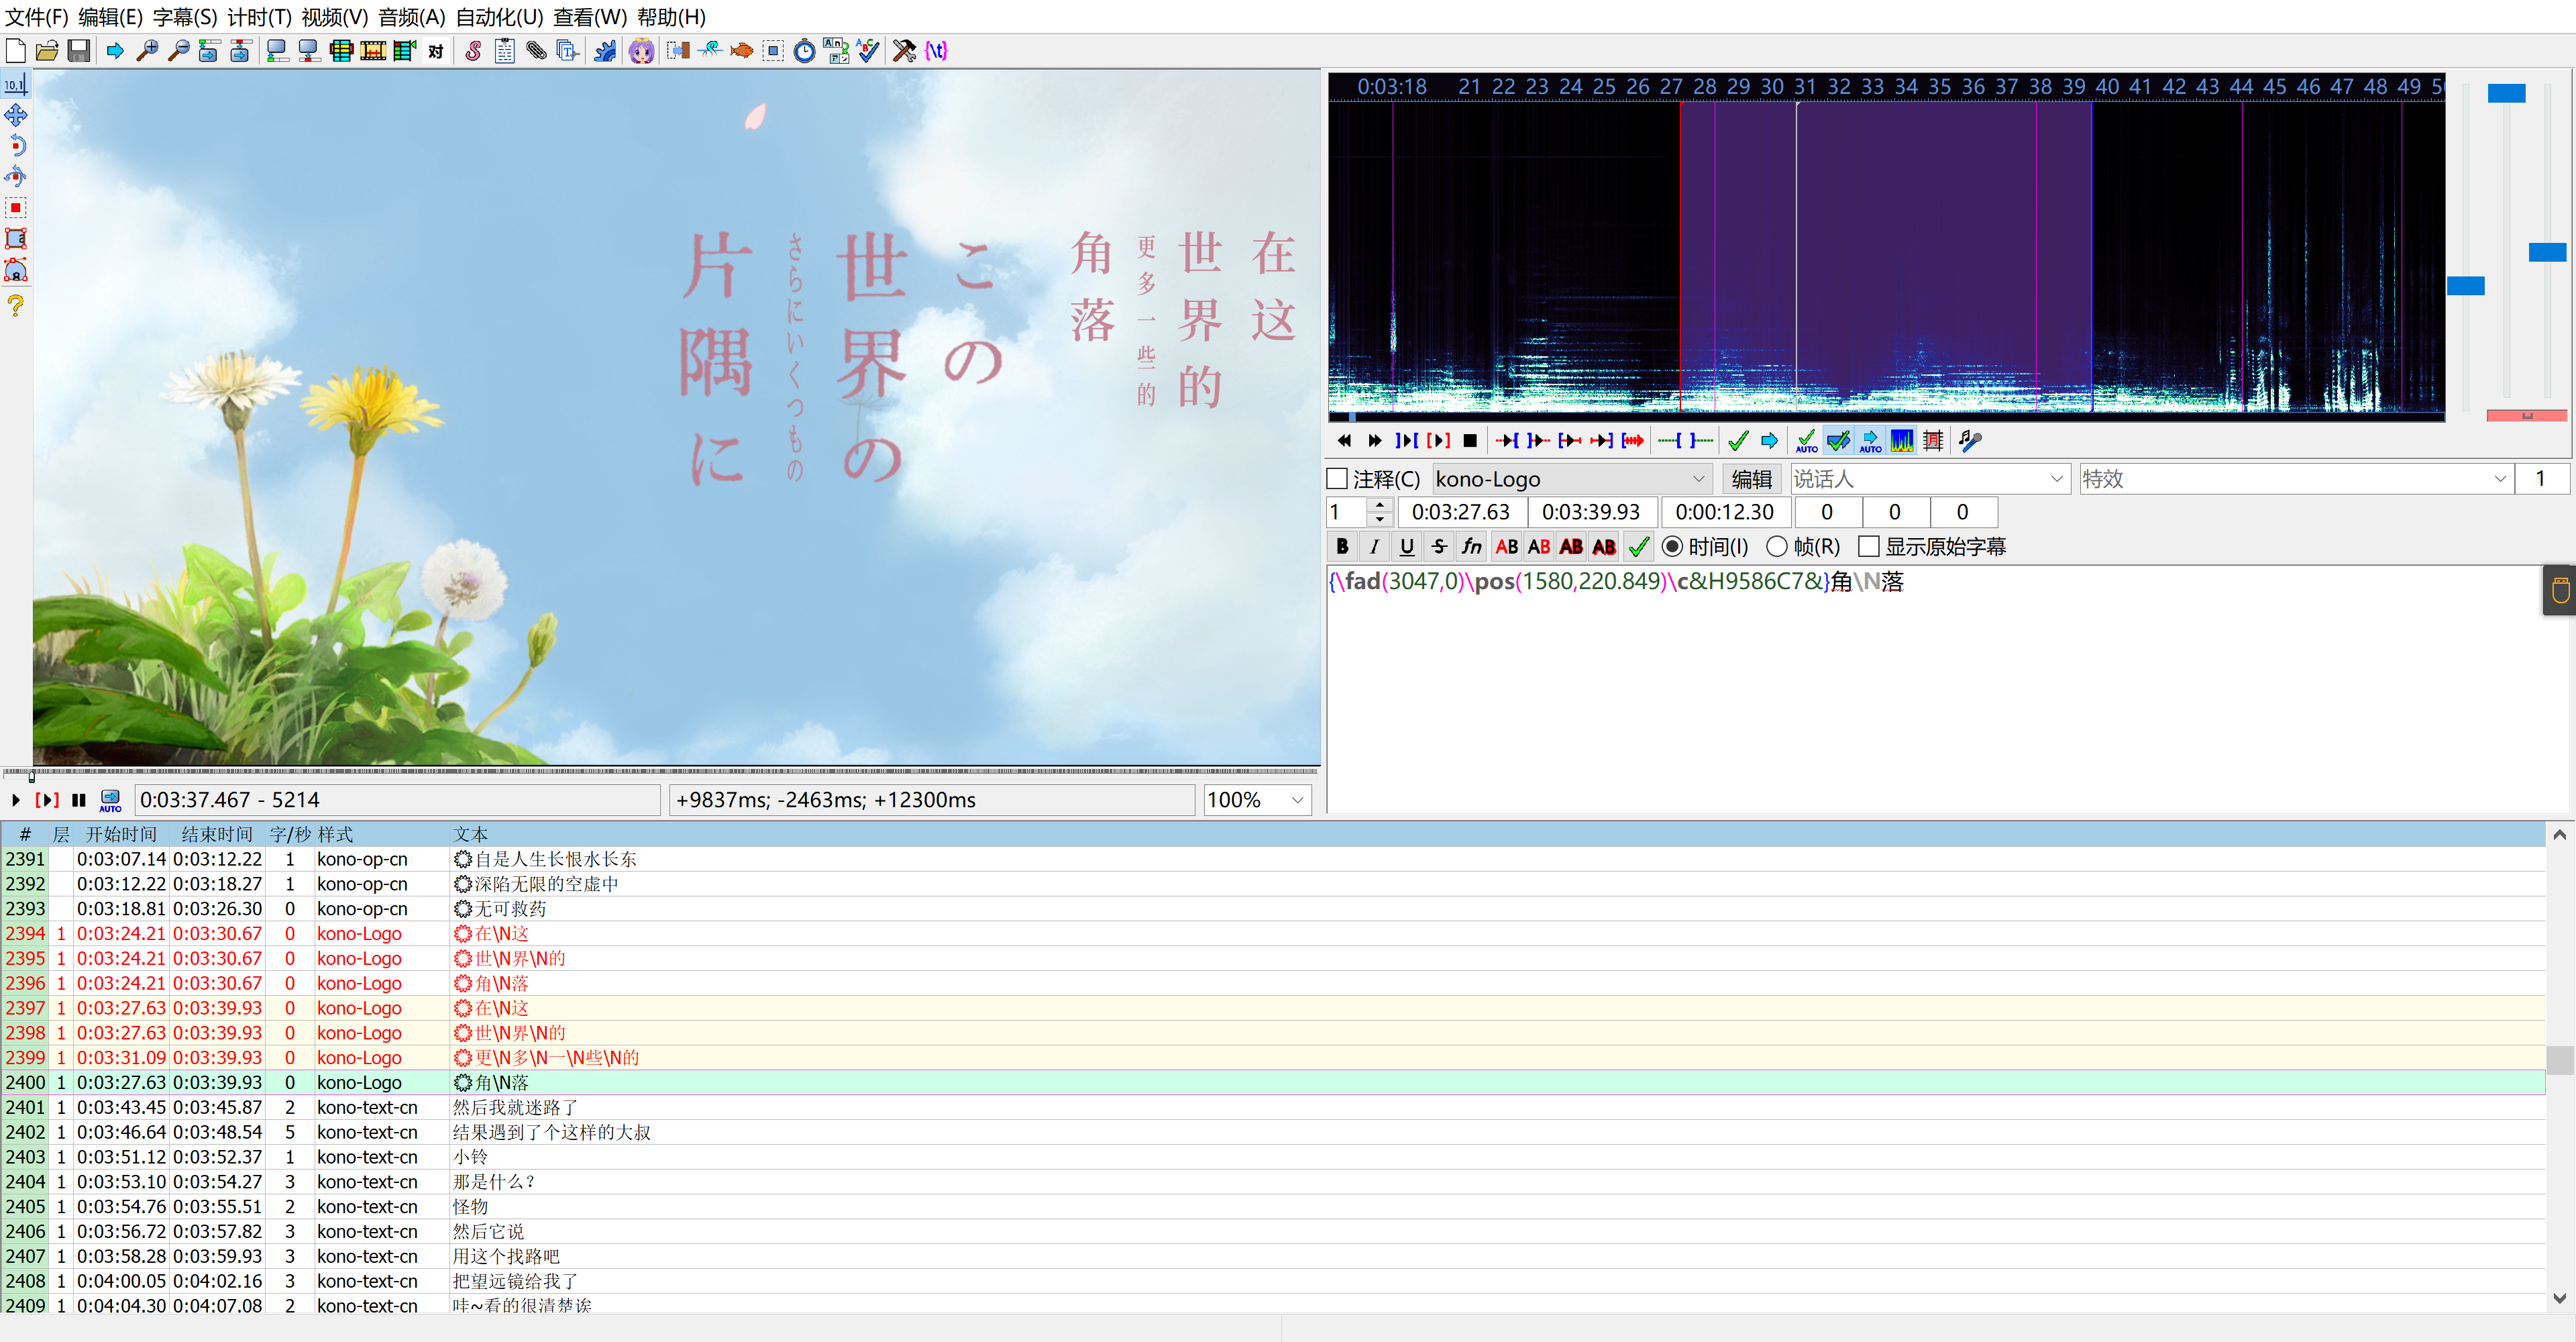Screen dimensions: 2576x1342
Task: Click the select-visible-lines grid icon
Action: [341, 50]
